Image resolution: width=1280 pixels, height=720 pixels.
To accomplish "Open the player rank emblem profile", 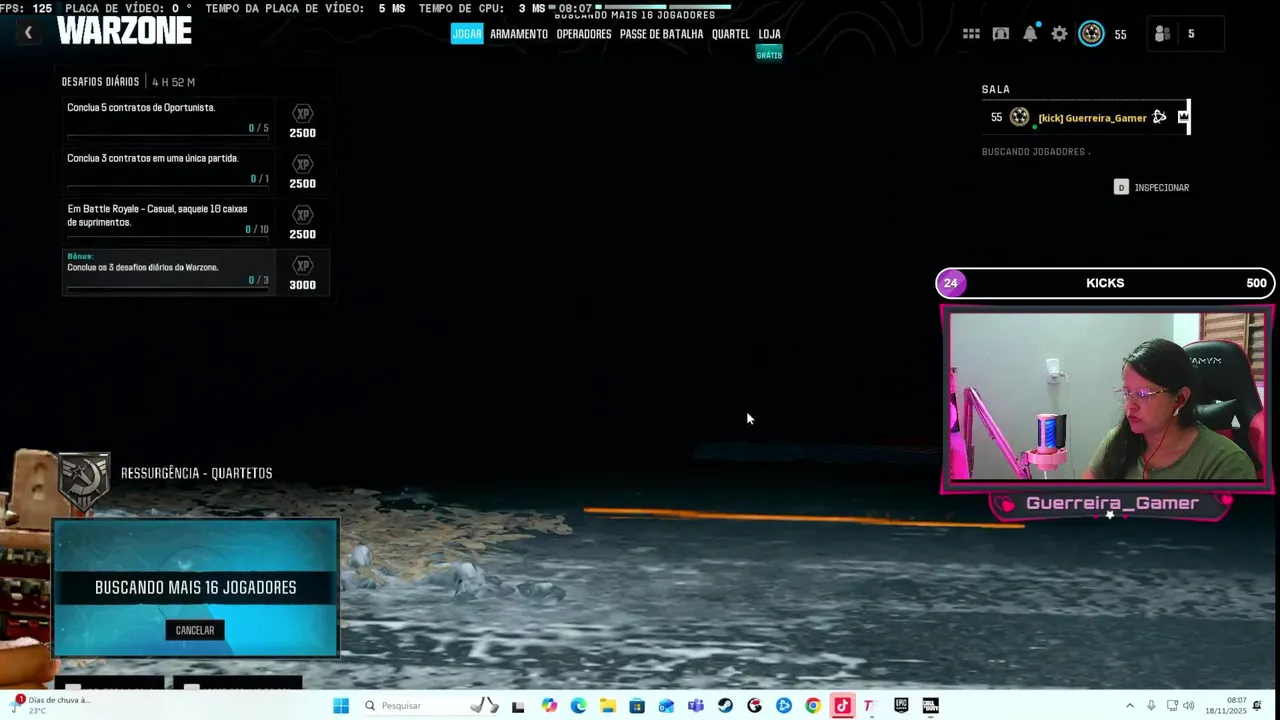I will (x=1091, y=34).
